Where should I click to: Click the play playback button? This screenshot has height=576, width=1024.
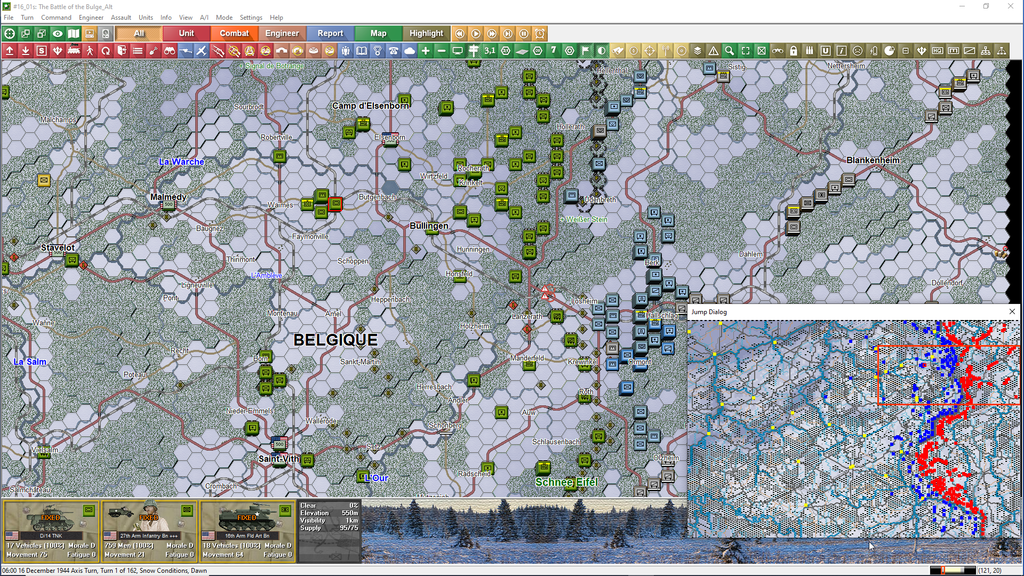(475, 33)
